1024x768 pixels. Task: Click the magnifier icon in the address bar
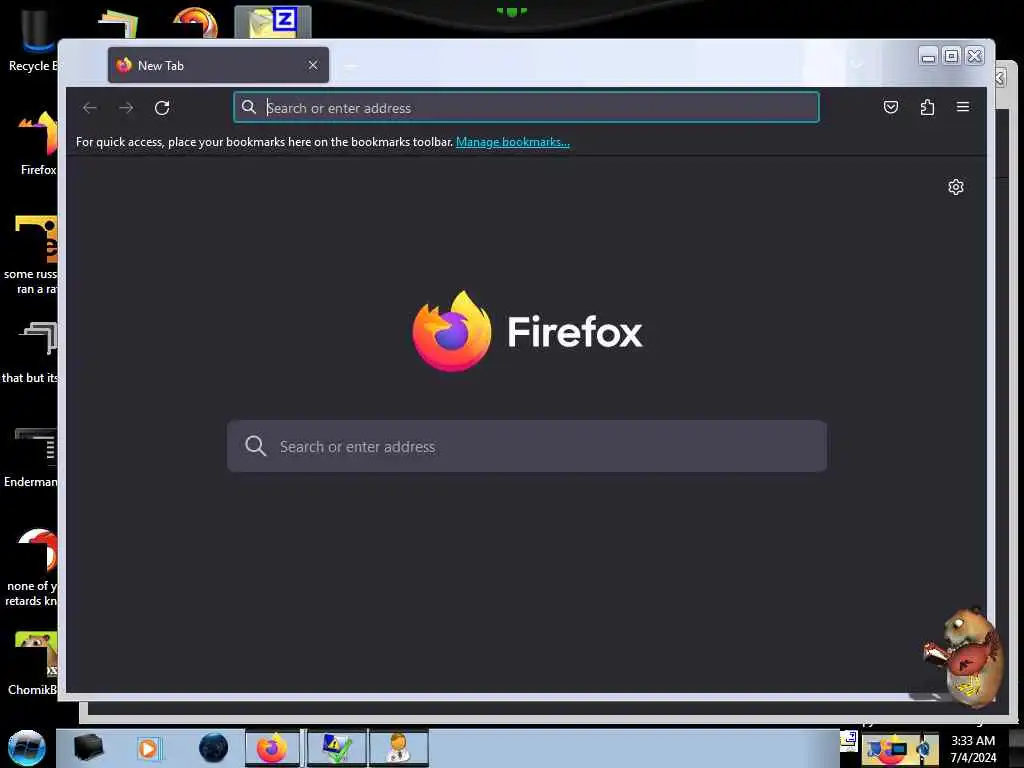tap(249, 107)
